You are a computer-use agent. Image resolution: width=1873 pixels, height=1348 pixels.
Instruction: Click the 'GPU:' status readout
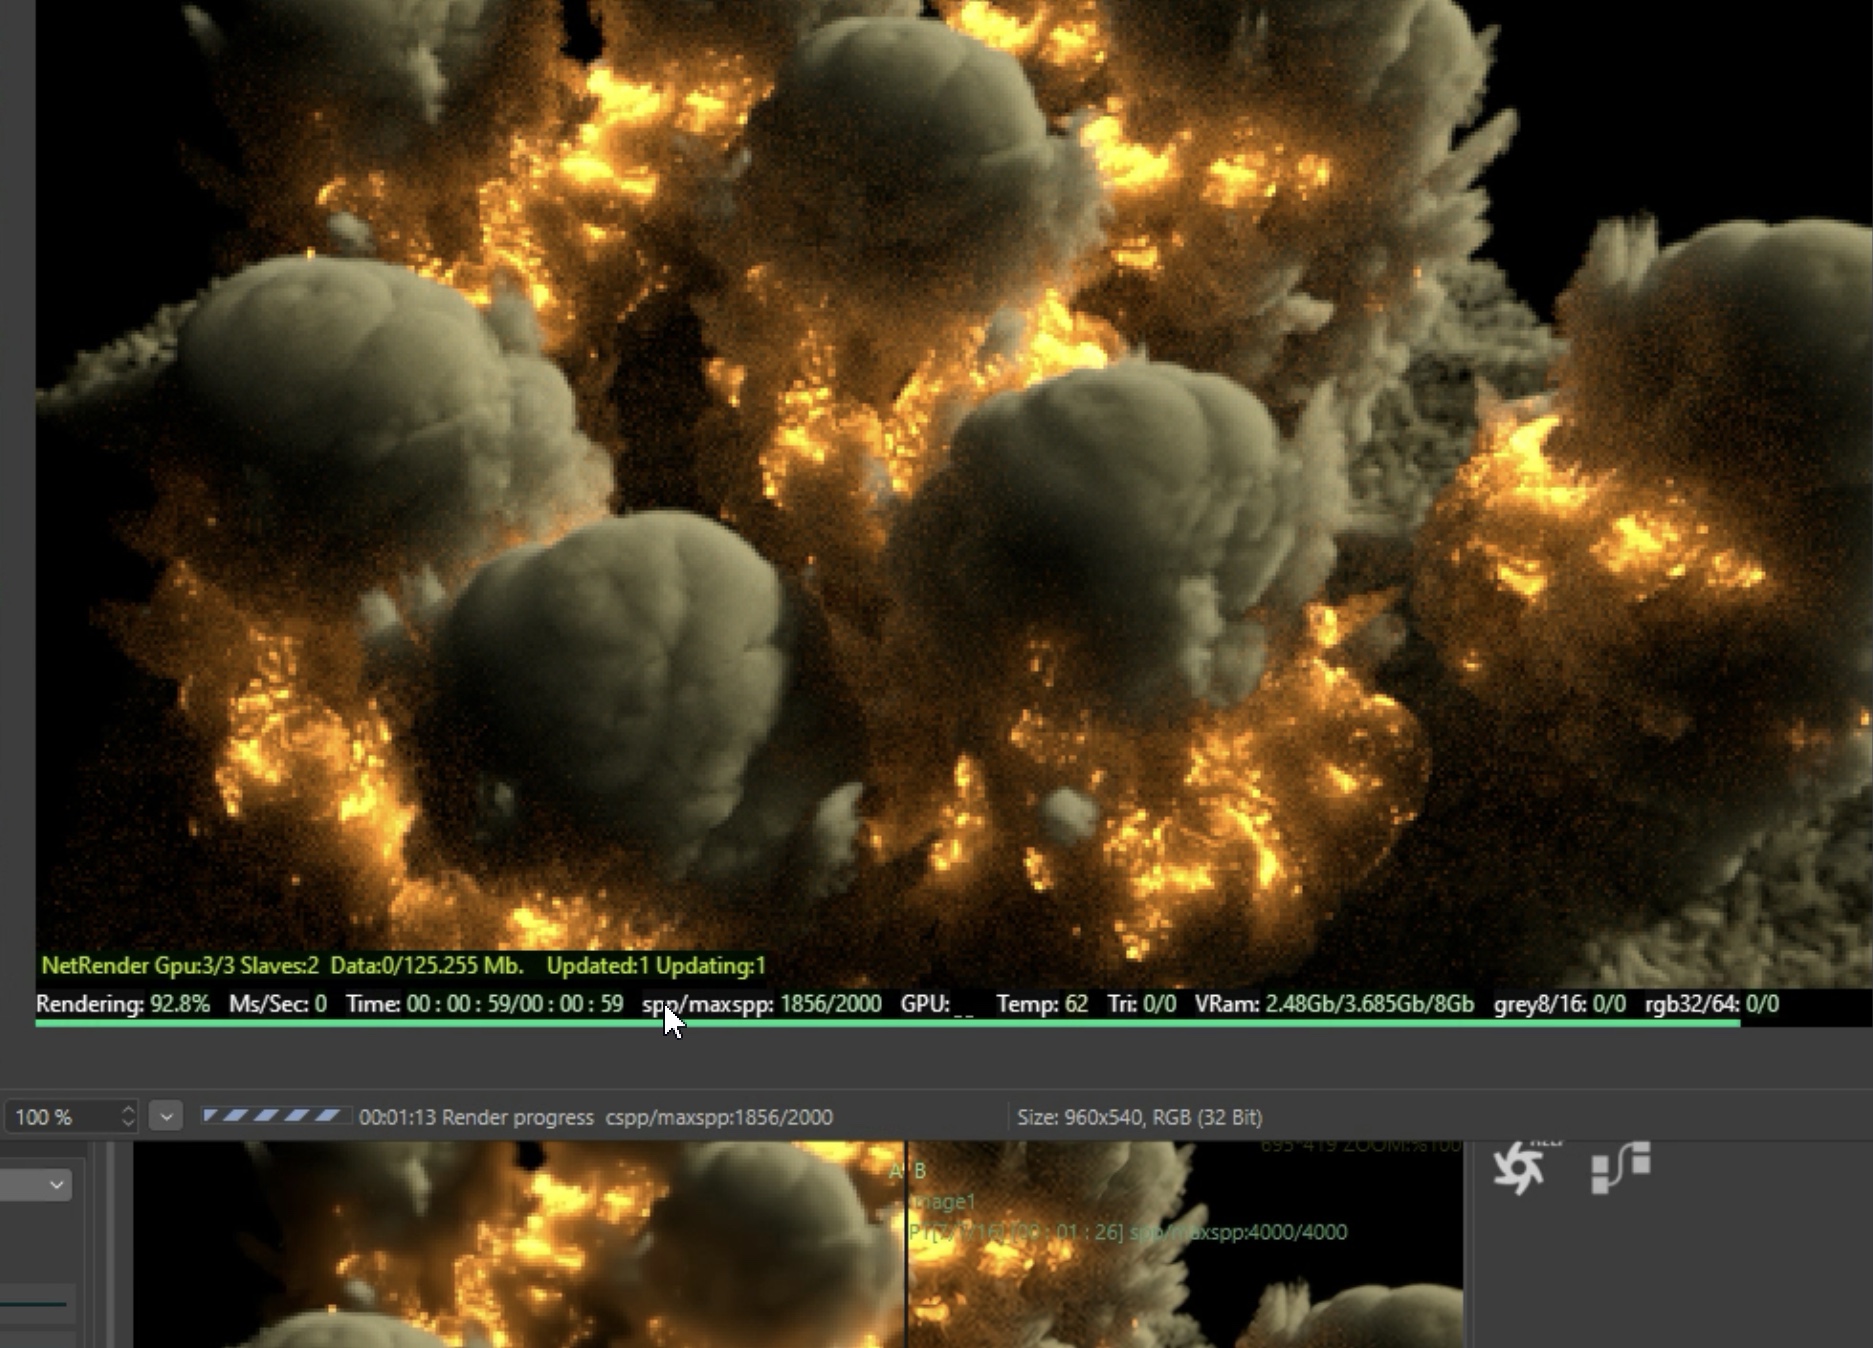pyautogui.click(x=937, y=1004)
